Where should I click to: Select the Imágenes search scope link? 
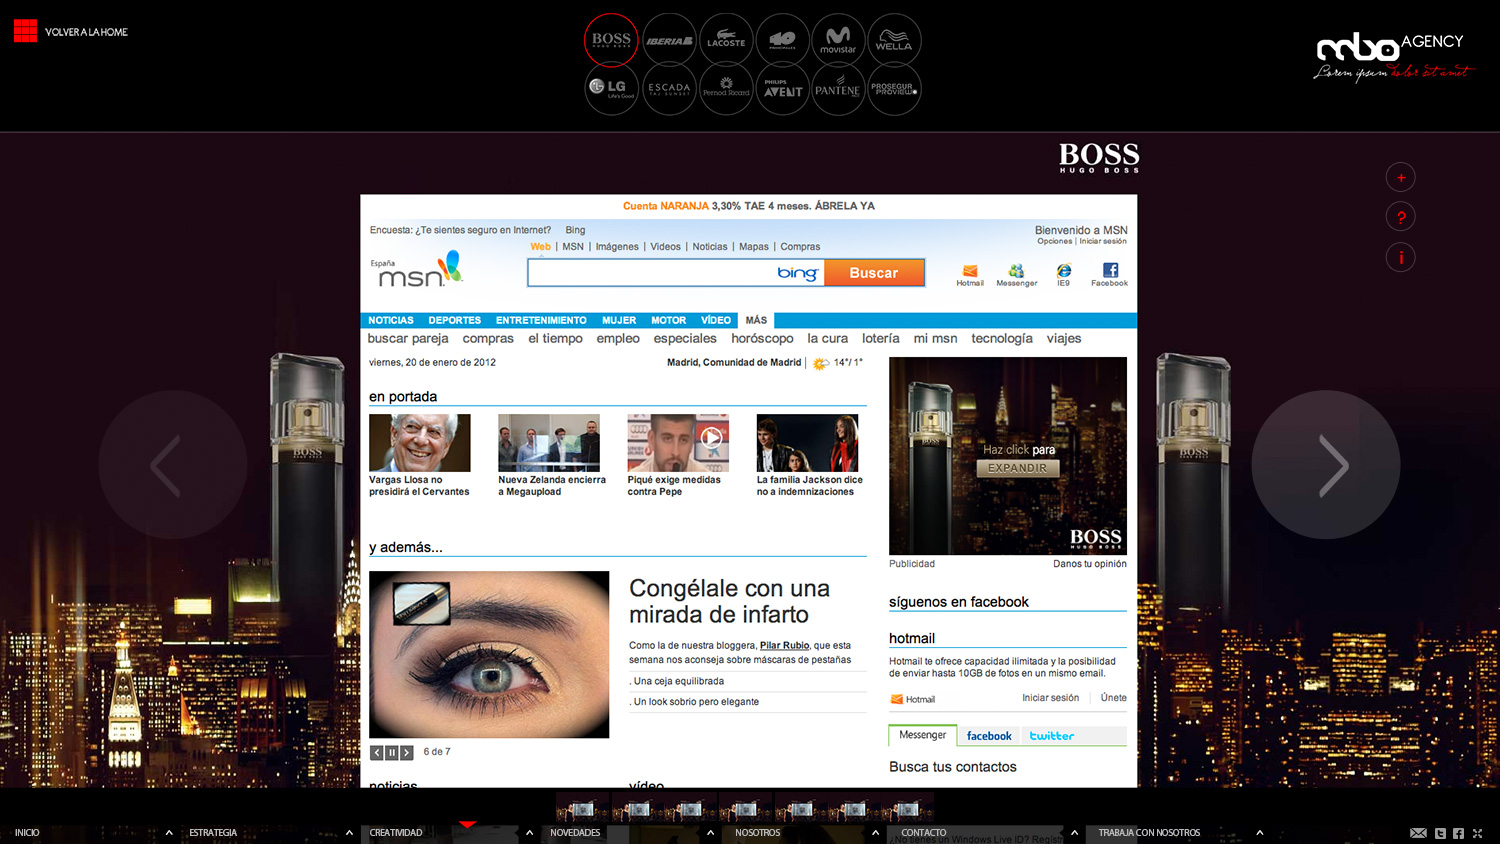click(x=617, y=247)
